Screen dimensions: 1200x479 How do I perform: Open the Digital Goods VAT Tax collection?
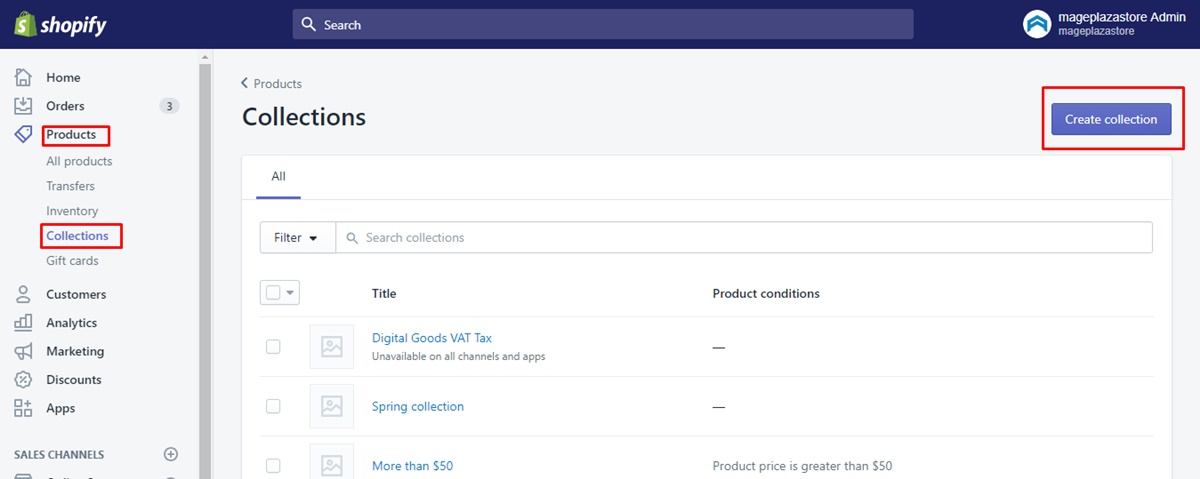point(432,338)
